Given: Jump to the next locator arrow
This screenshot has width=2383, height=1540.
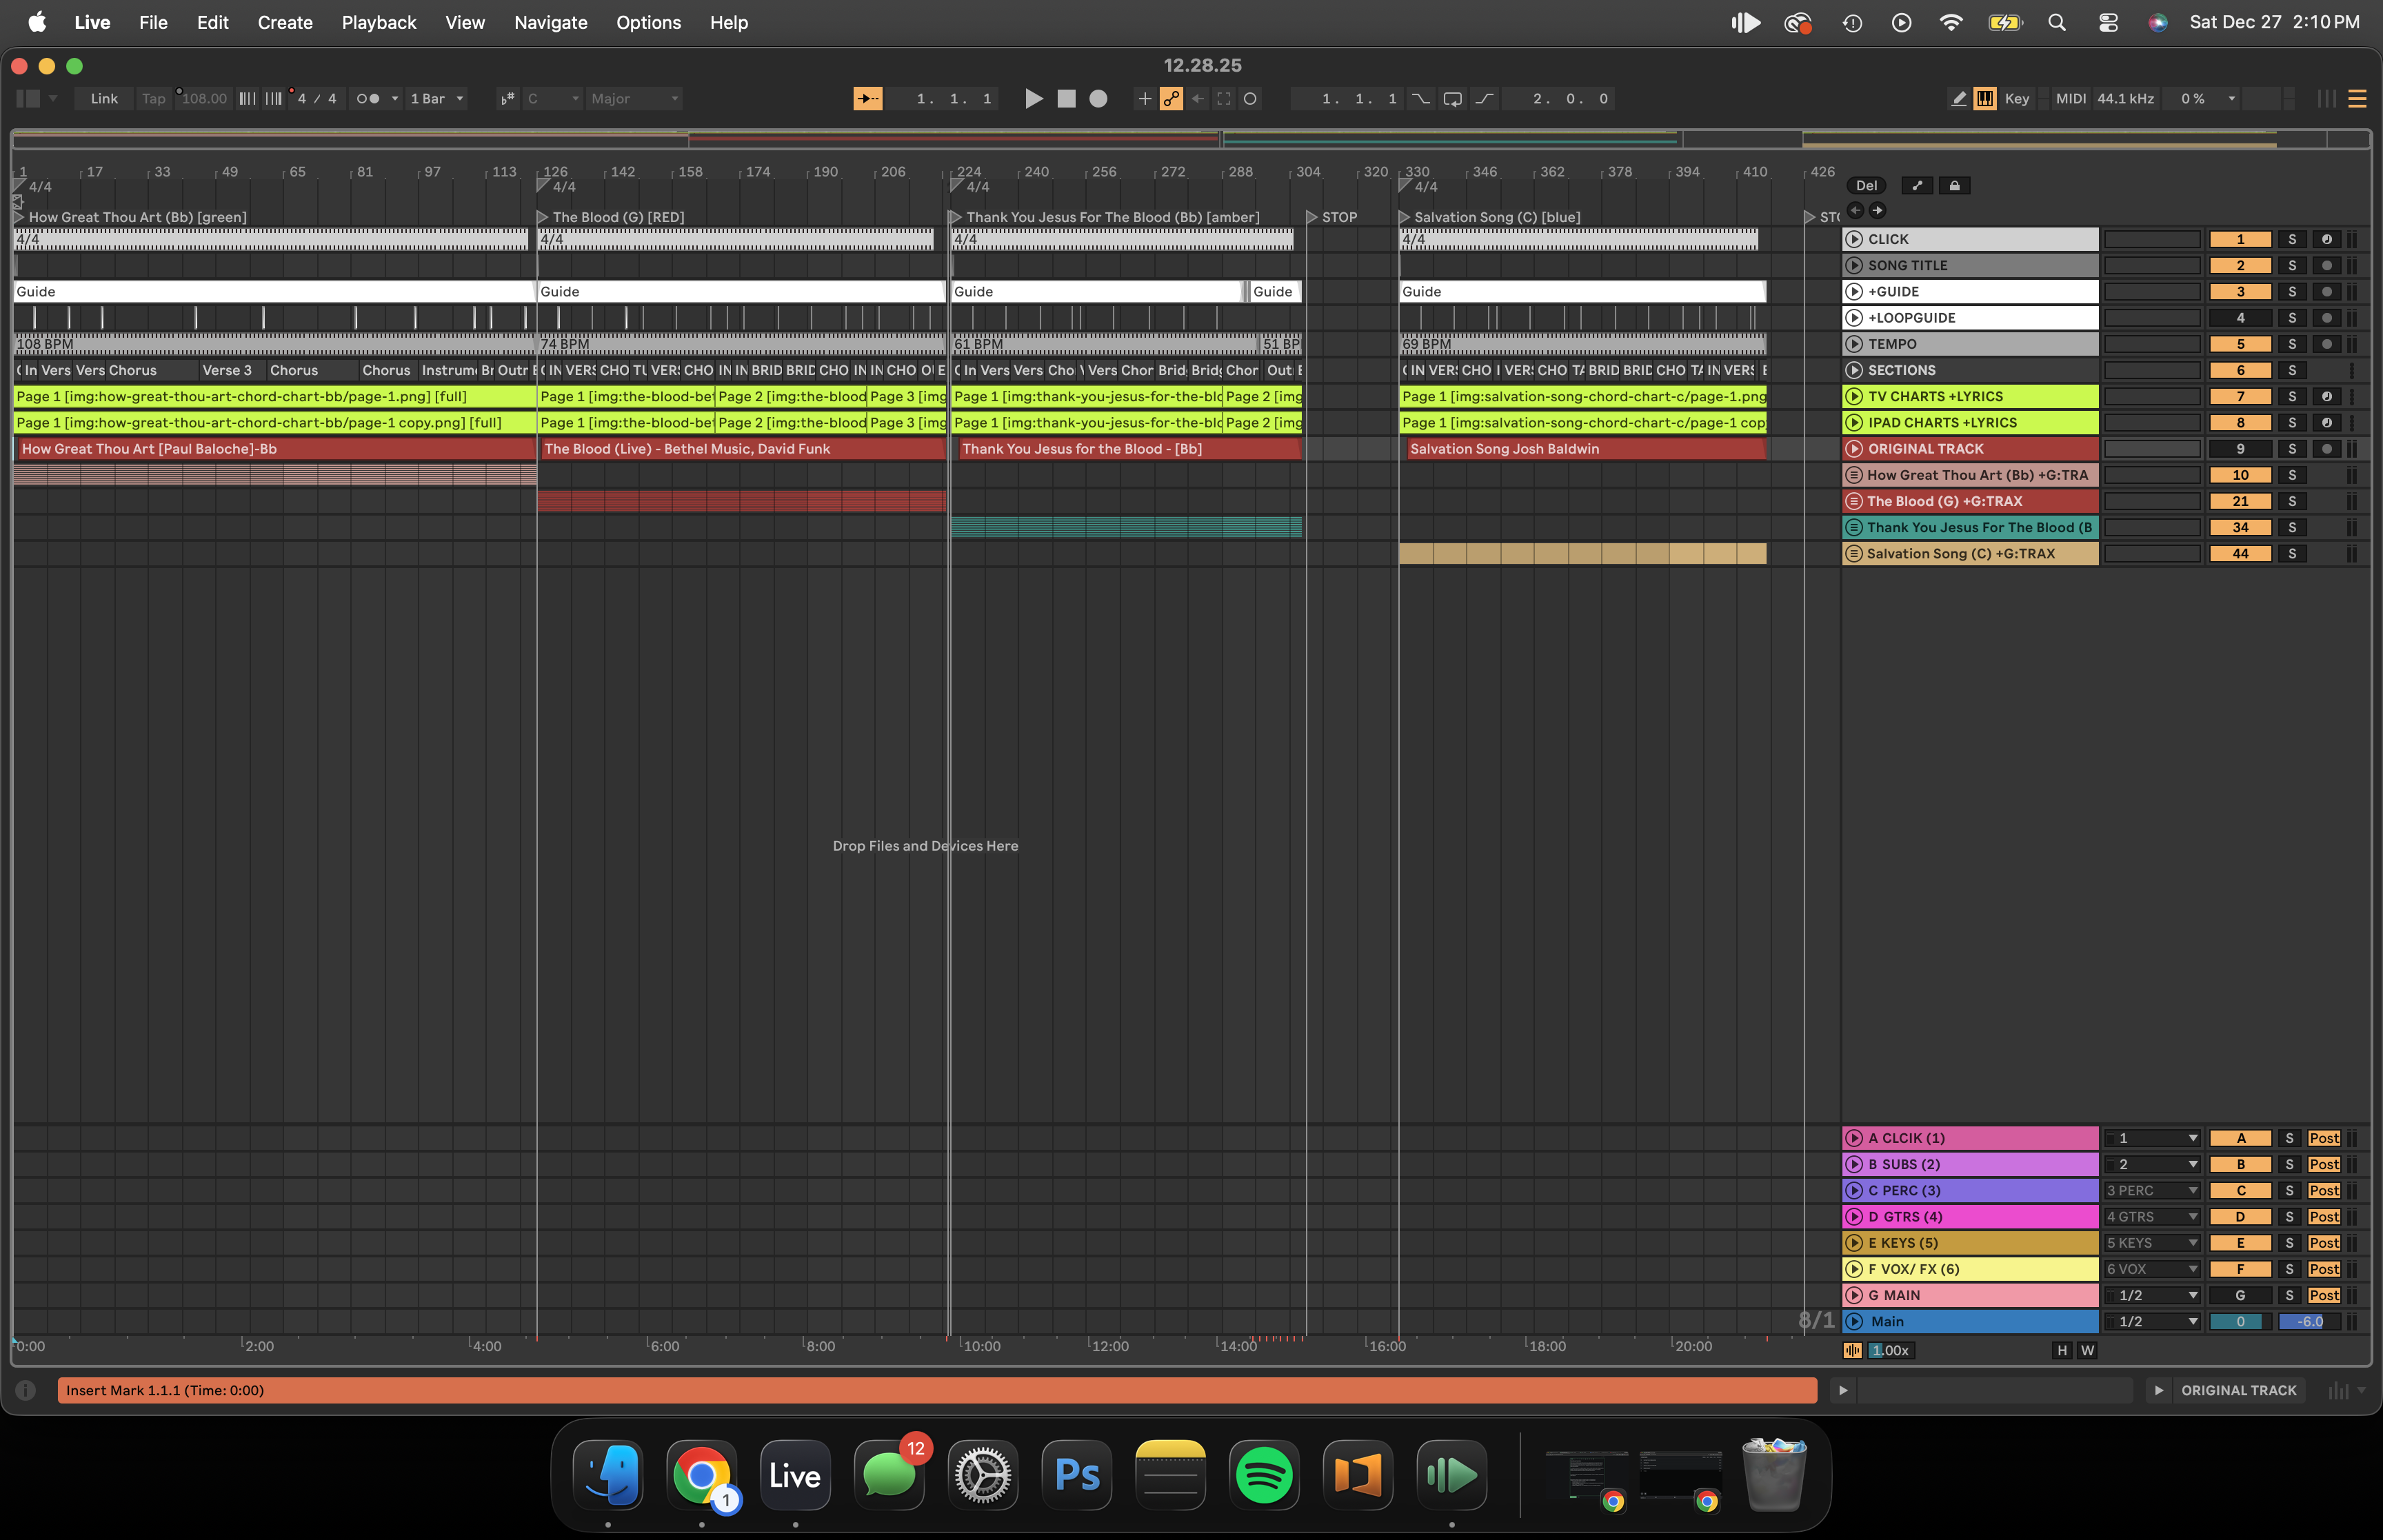Looking at the screenshot, I should (1877, 210).
